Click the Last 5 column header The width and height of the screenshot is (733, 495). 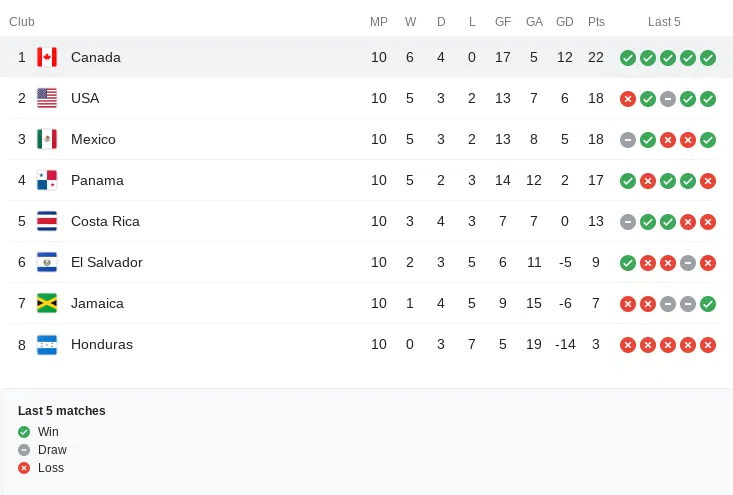click(x=664, y=22)
